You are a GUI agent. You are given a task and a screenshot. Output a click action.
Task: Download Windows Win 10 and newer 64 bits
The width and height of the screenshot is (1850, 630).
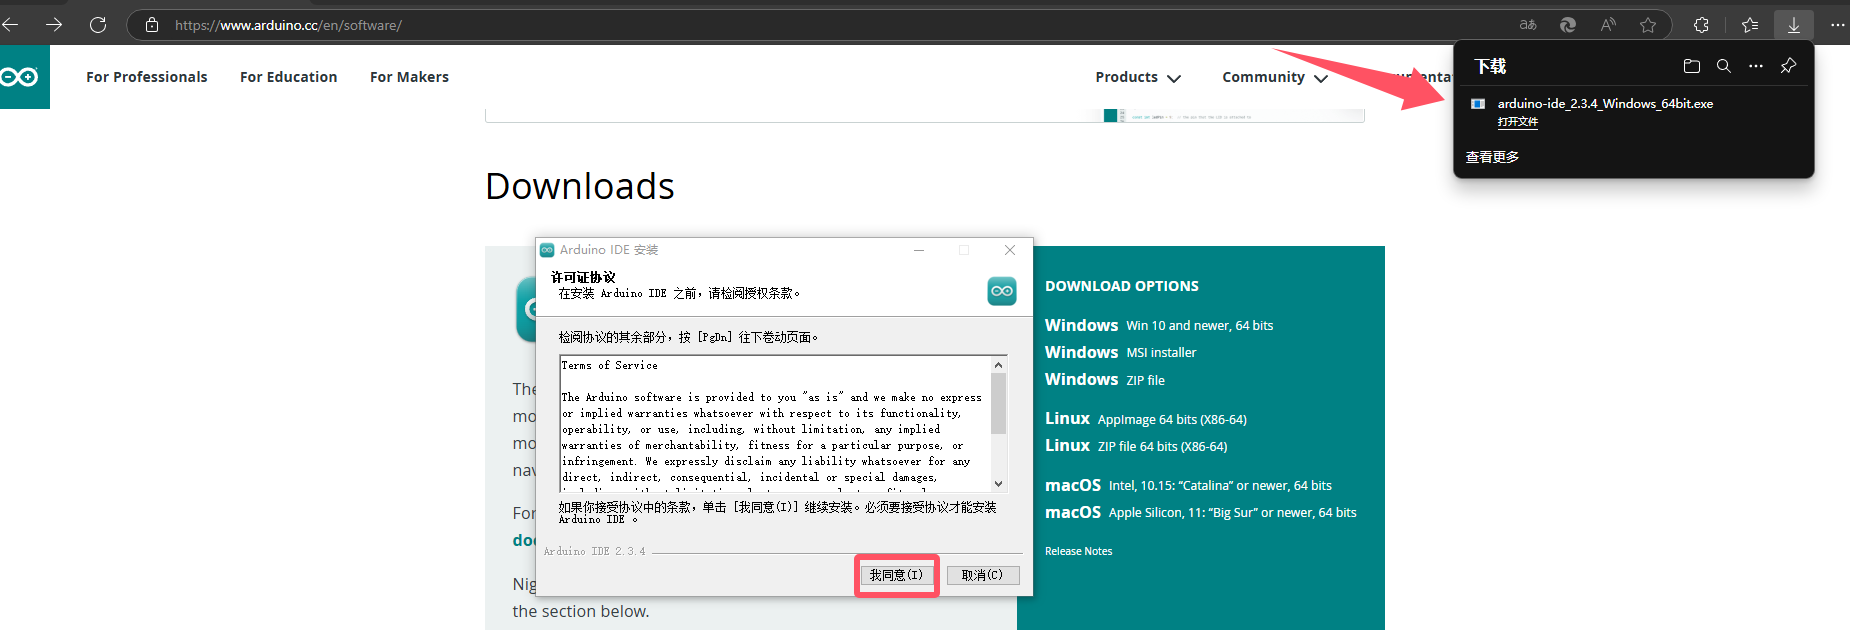pos(1159,325)
